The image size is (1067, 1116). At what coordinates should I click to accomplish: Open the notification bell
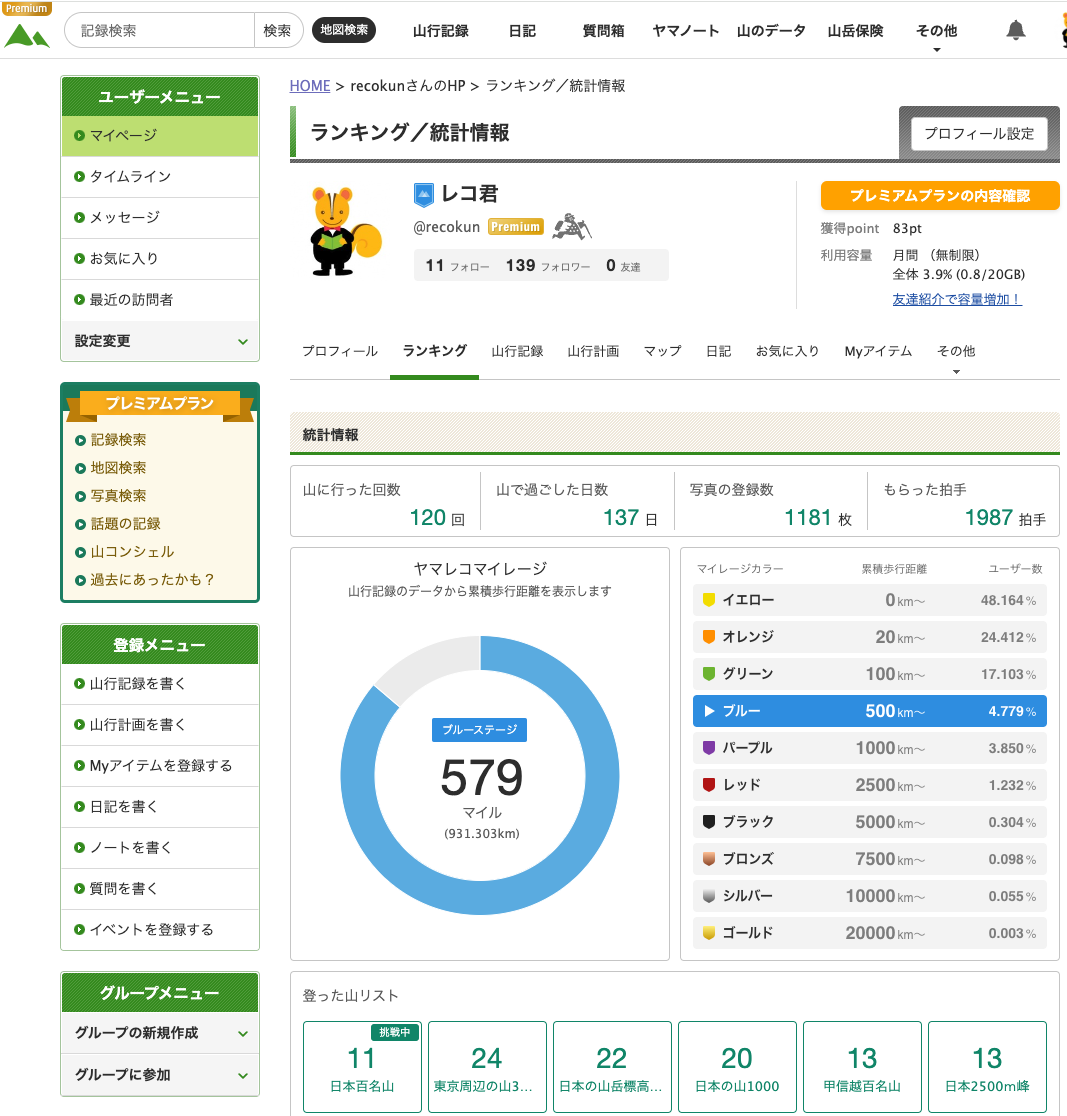click(x=1016, y=31)
